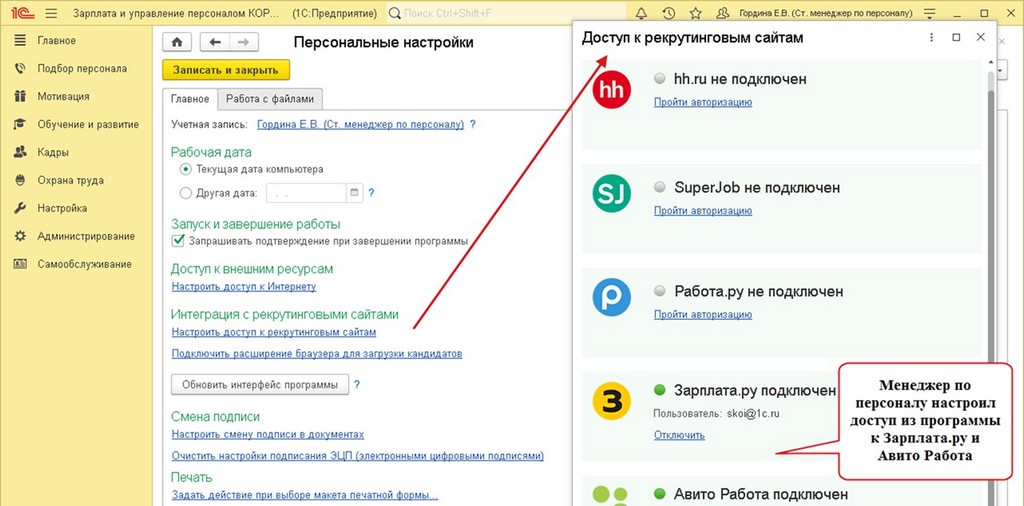Switch to the Главное tab
The width and height of the screenshot is (1024, 506).
(190, 99)
